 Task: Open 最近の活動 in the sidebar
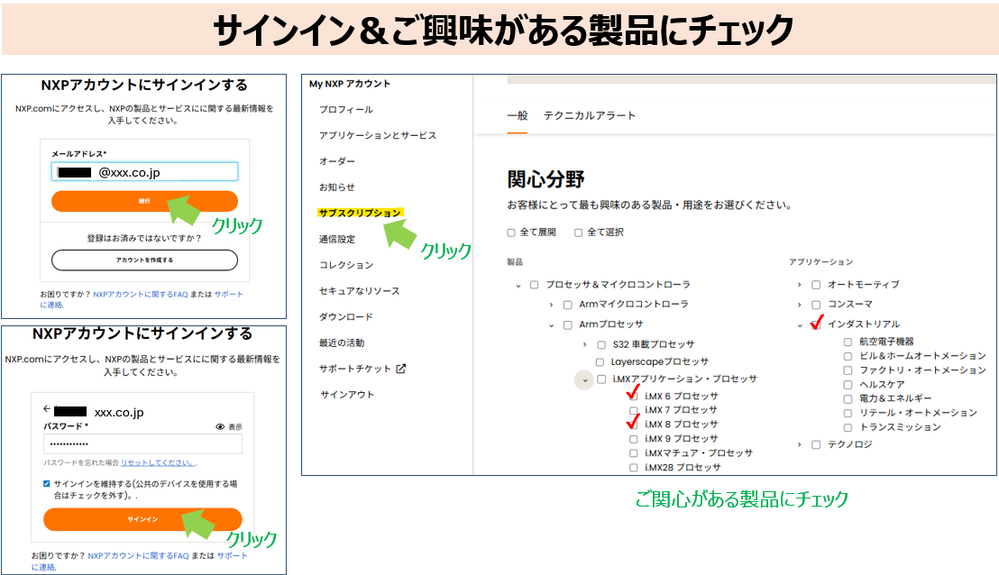pos(341,343)
